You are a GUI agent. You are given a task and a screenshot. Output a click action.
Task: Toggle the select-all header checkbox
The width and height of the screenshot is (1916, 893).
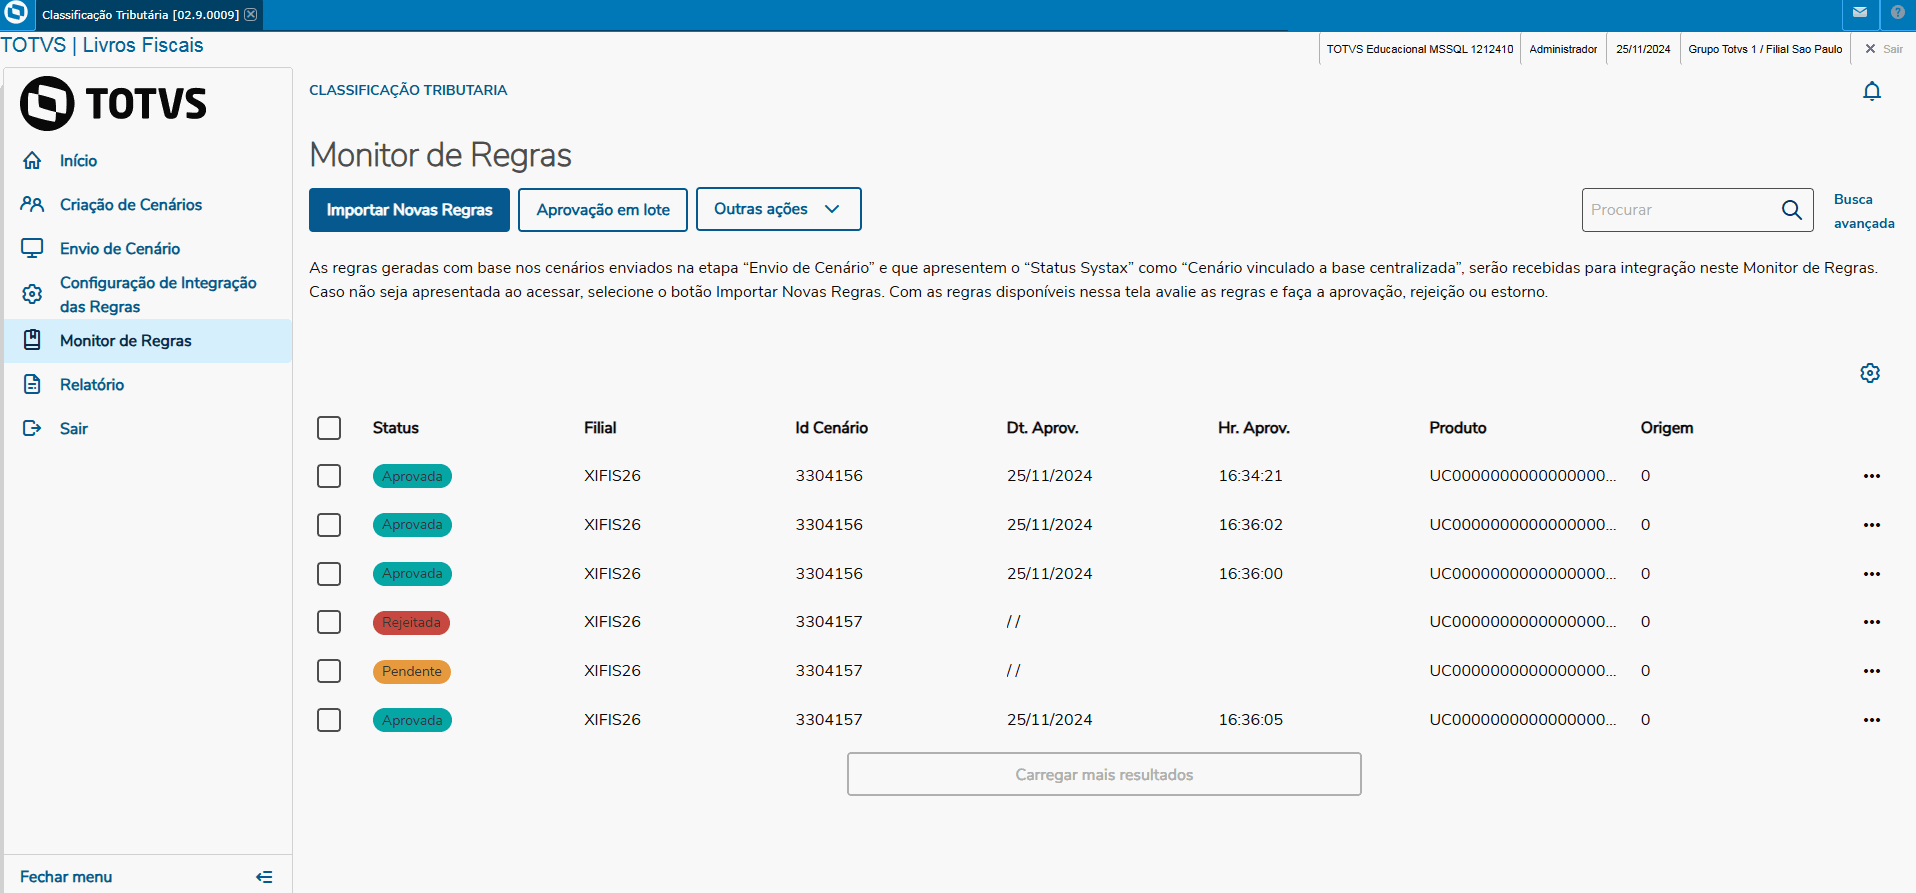pyautogui.click(x=329, y=428)
